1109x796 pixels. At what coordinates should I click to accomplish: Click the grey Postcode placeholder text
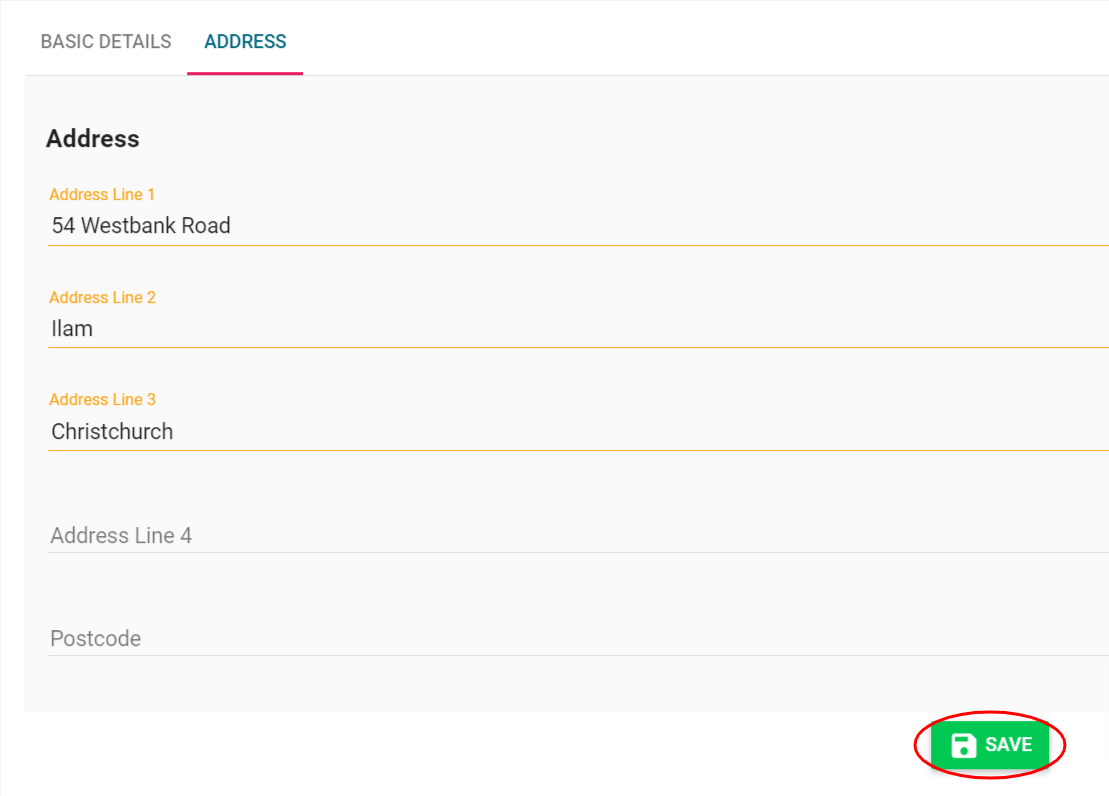point(96,639)
